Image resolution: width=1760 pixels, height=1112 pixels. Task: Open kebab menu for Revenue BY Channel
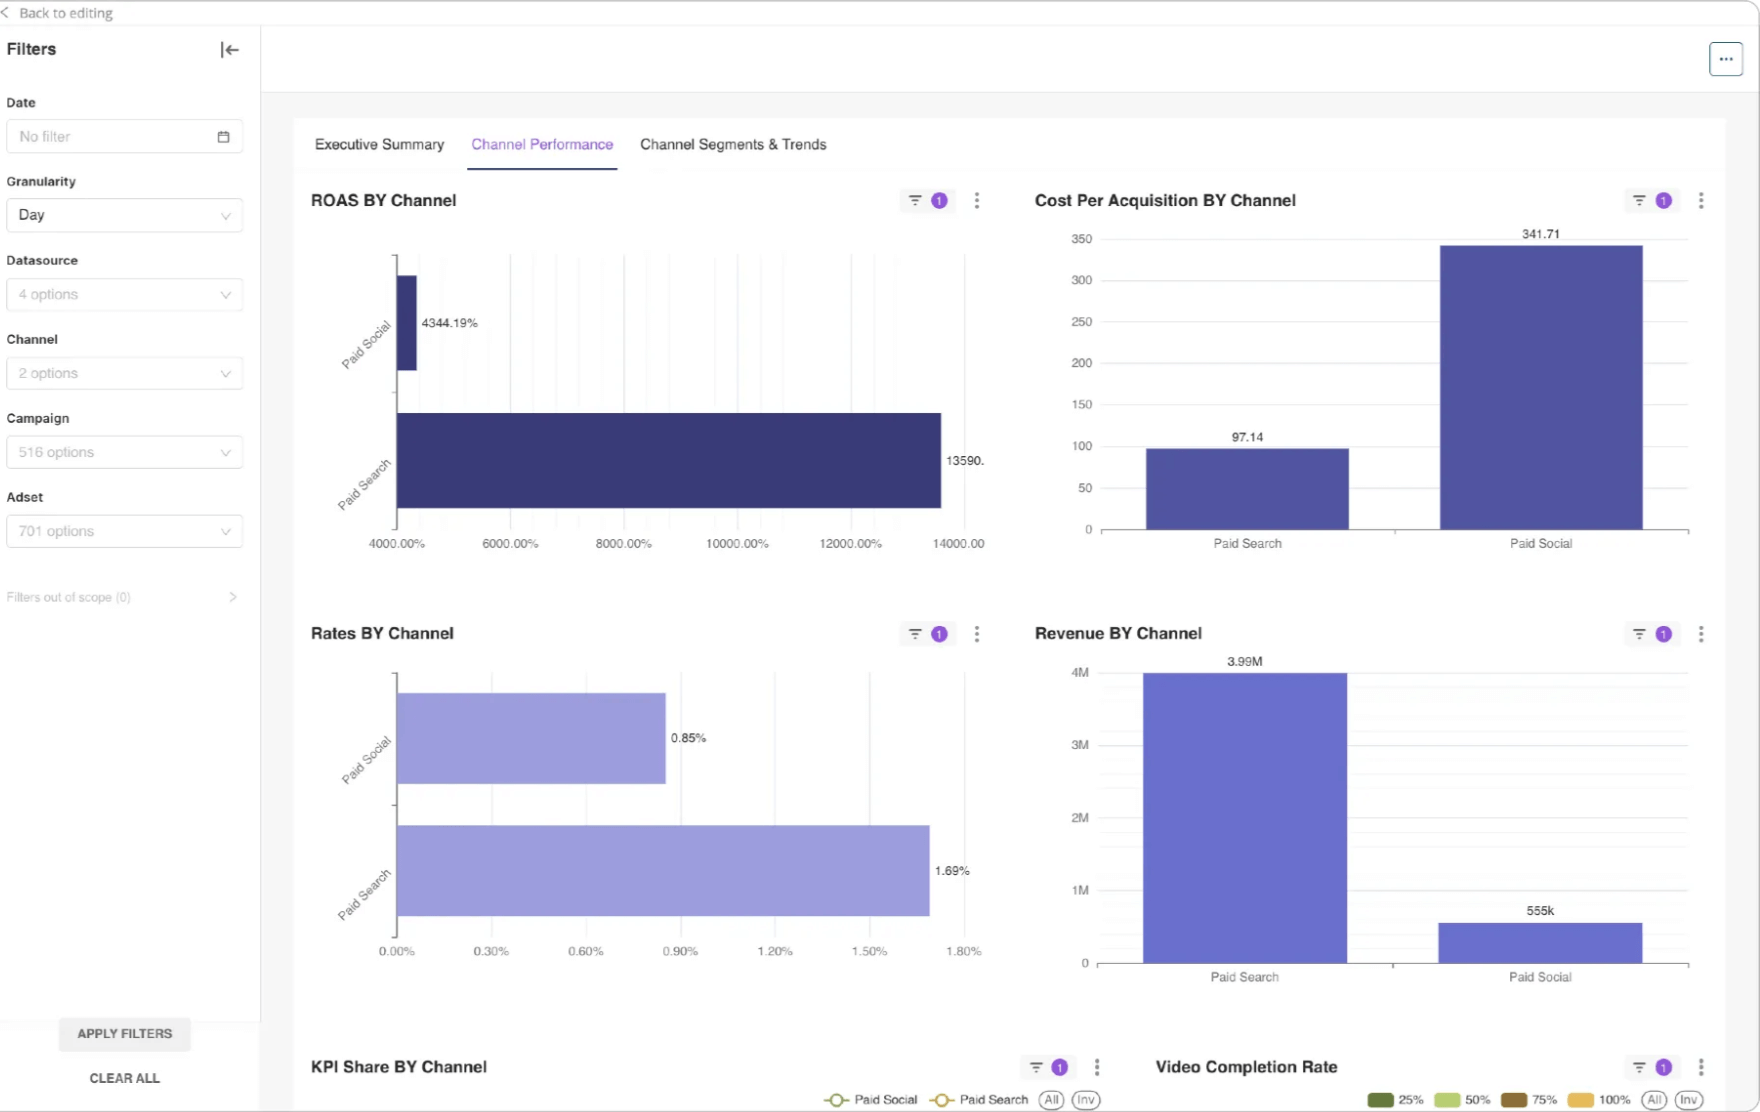pos(1701,634)
